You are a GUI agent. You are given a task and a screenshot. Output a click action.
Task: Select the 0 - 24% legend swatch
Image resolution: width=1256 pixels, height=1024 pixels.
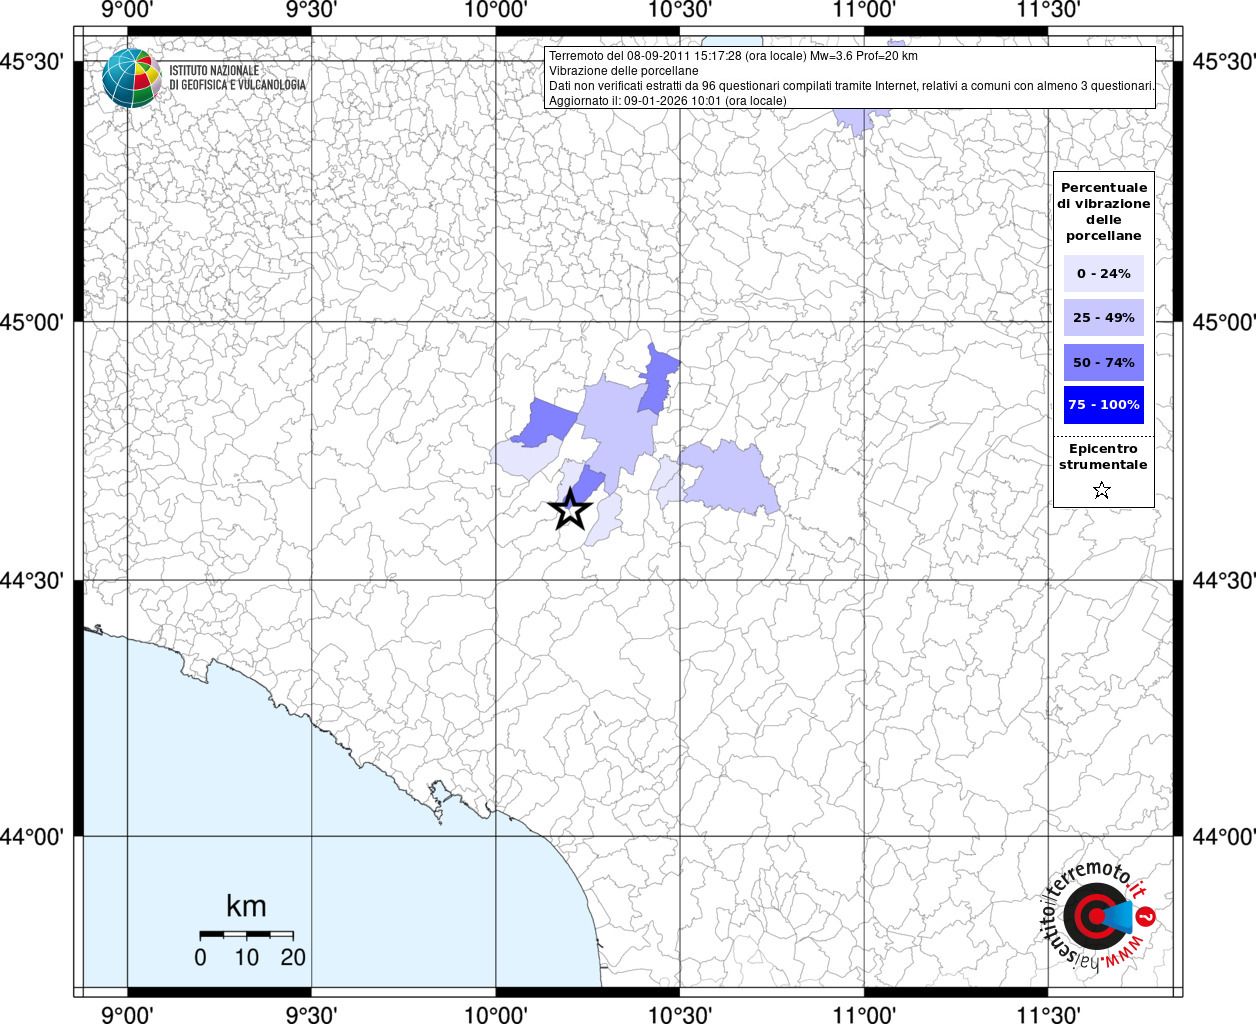pyautogui.click(x=1104, y=274)
